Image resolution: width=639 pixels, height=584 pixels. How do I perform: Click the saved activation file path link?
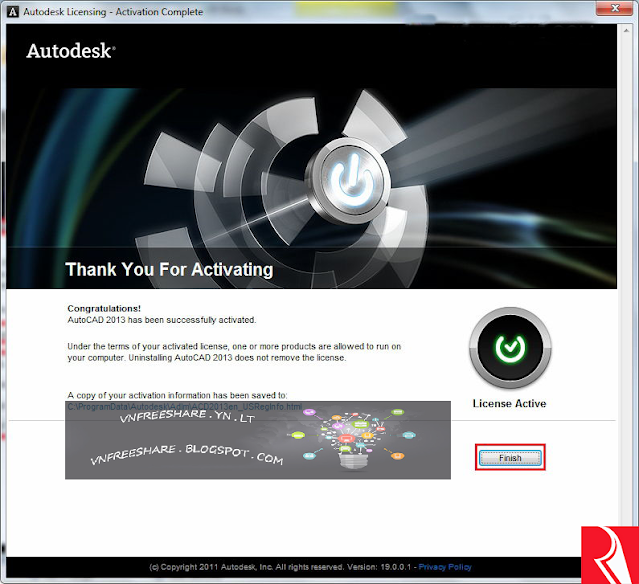pyautogui.click(x=185, y=406)
